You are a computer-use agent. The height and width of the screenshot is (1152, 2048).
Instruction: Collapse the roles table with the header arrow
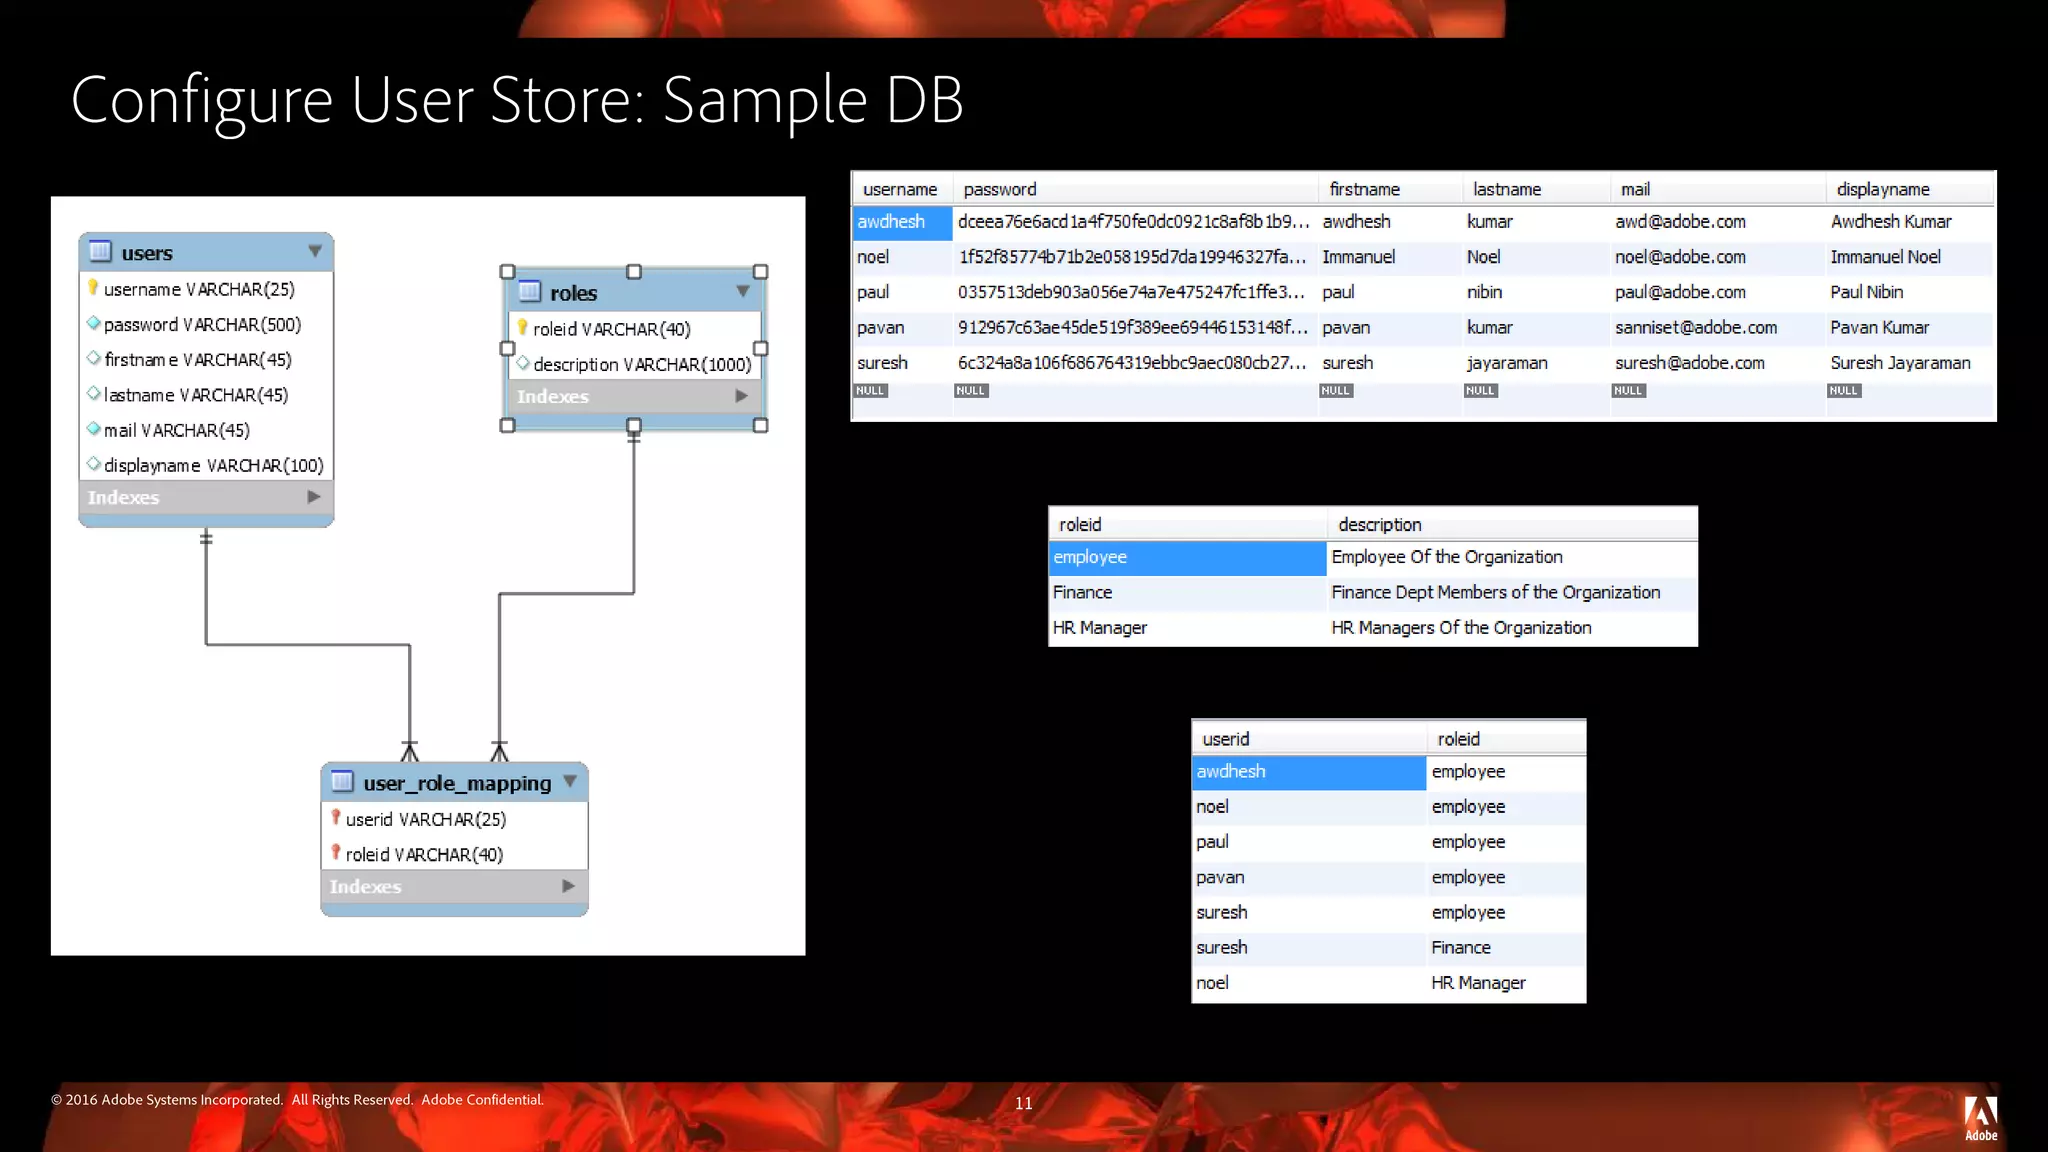coord(743,291)
